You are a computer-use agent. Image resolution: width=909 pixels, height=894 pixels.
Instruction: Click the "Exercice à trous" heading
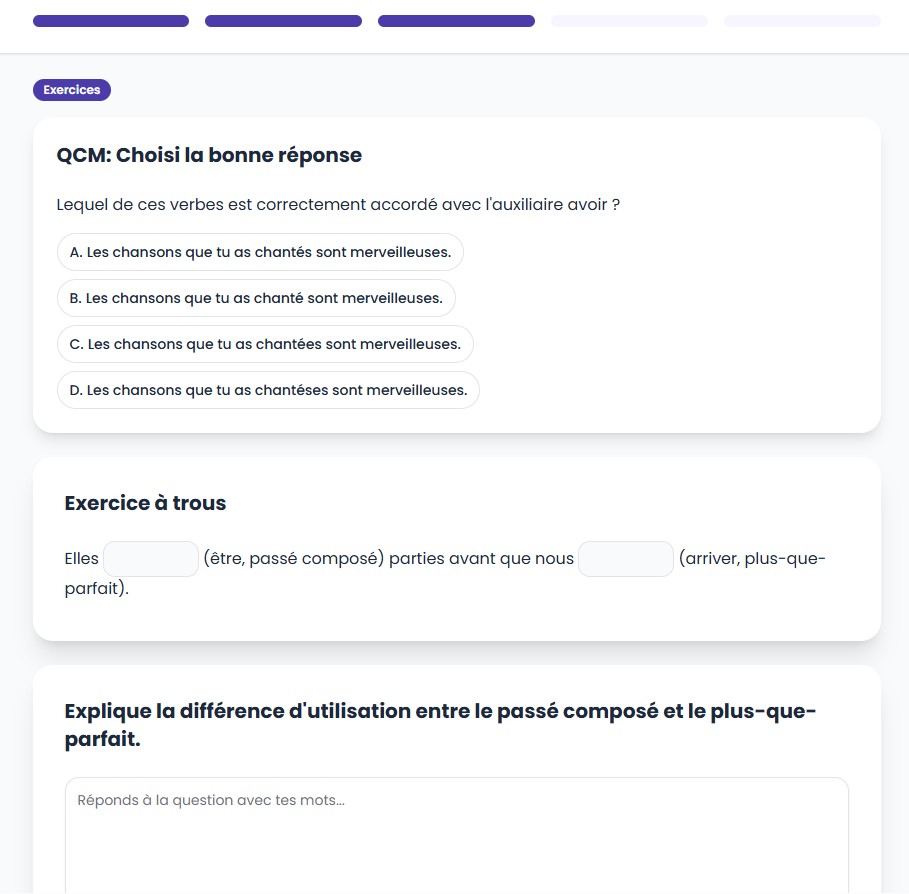(x=145, y=503)
